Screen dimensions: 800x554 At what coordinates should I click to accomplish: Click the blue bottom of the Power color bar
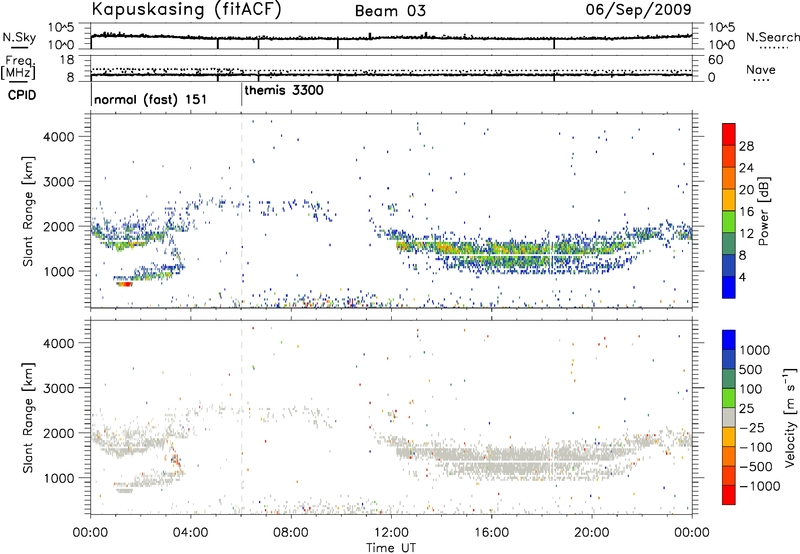coord(729,287)
